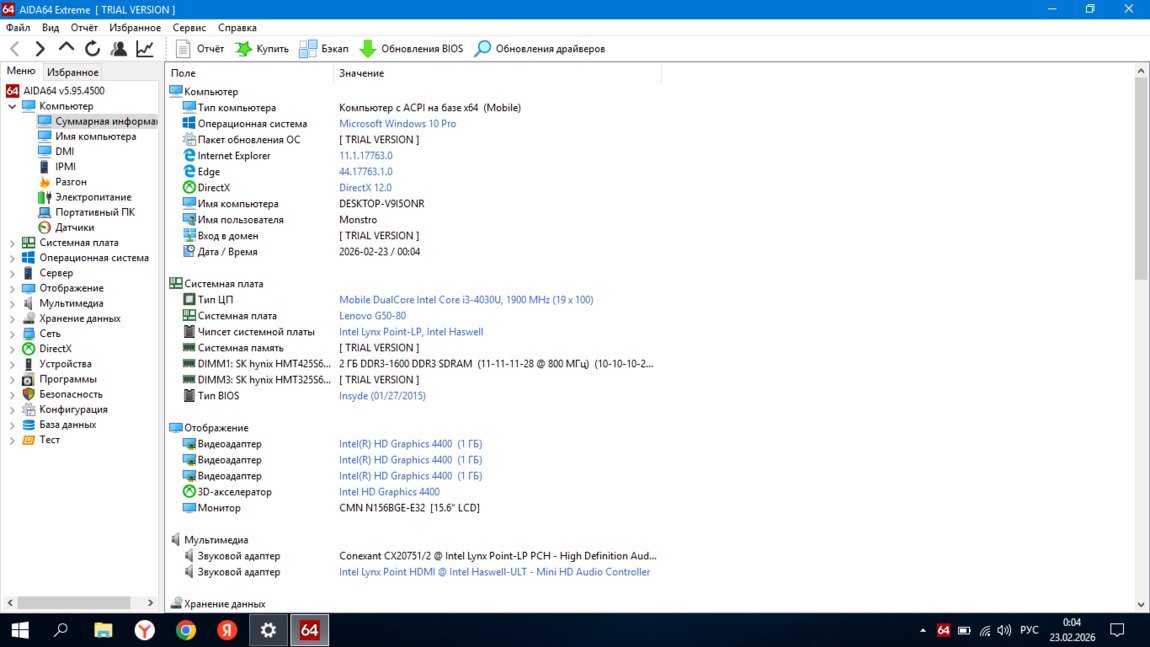The height and width of the screenshot is (647, 1150).
Task: Expand the Безопасность tree node
Action: click(x=12, y=395)
